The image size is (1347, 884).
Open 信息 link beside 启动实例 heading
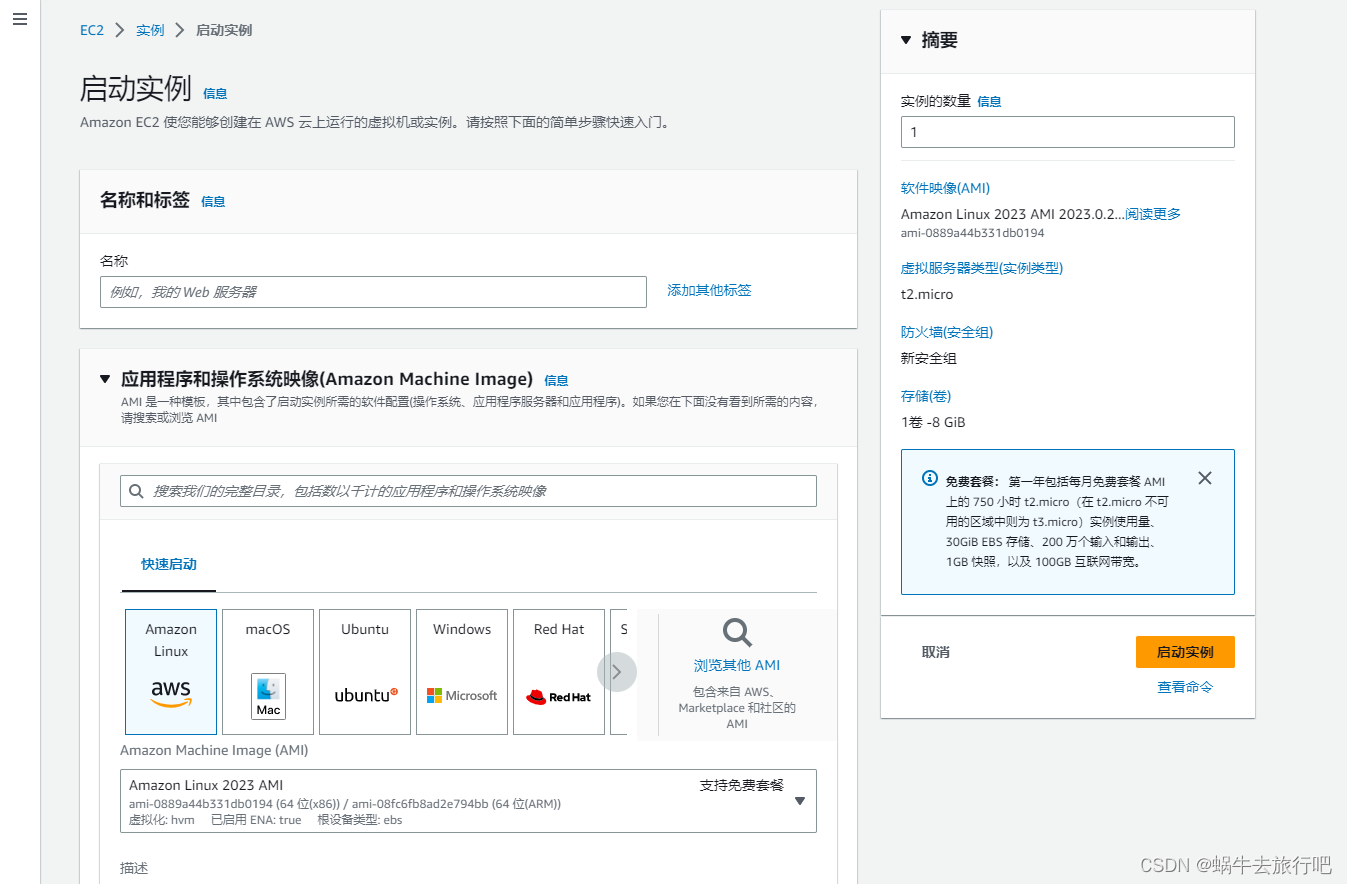(215, 93)
